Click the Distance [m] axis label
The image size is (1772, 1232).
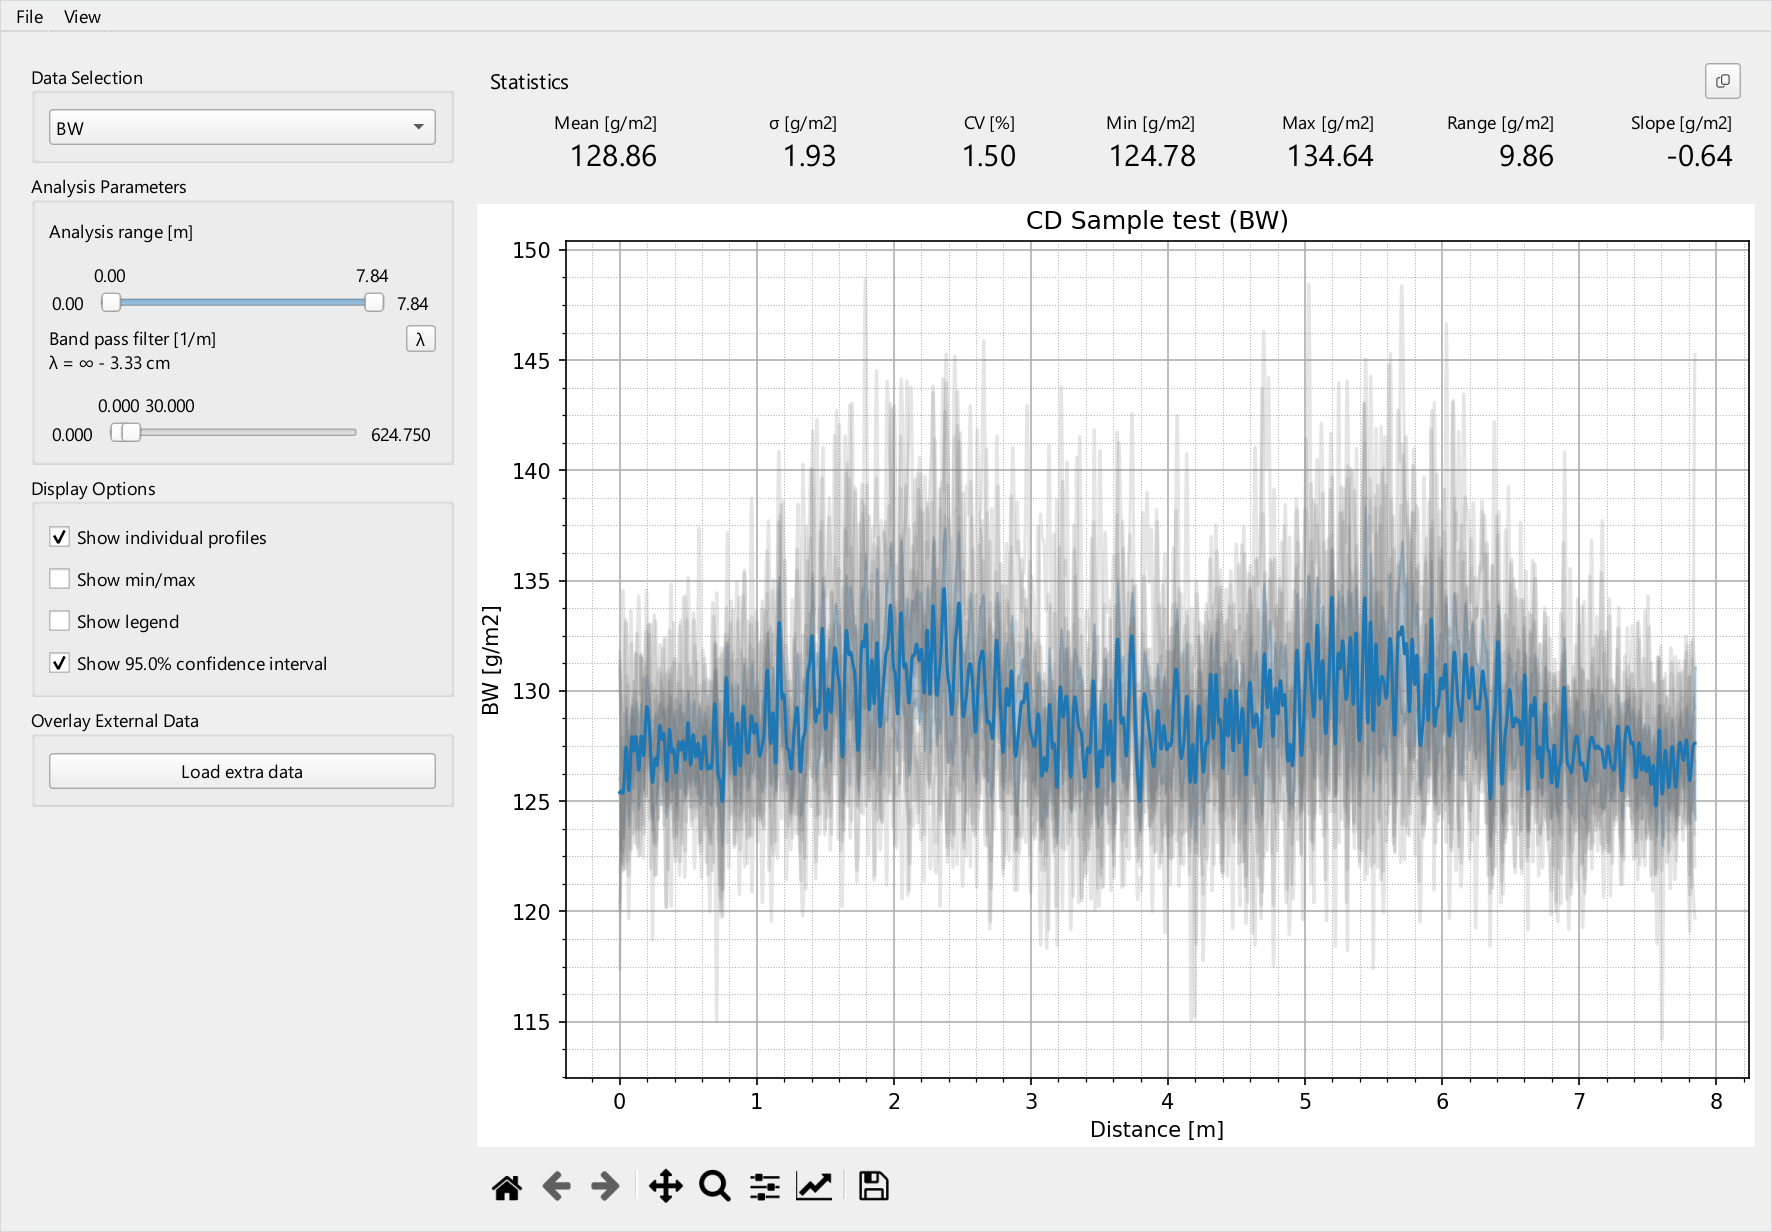1157,1129
